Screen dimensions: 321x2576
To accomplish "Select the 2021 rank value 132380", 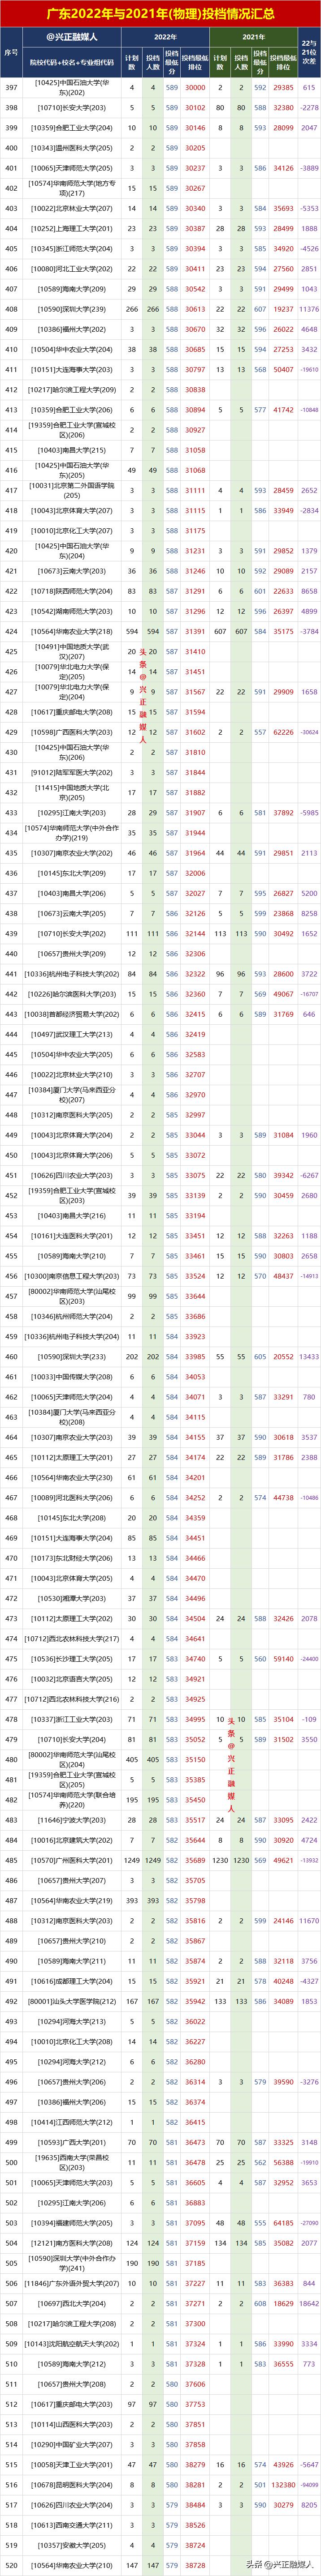I will (284, 2485).
